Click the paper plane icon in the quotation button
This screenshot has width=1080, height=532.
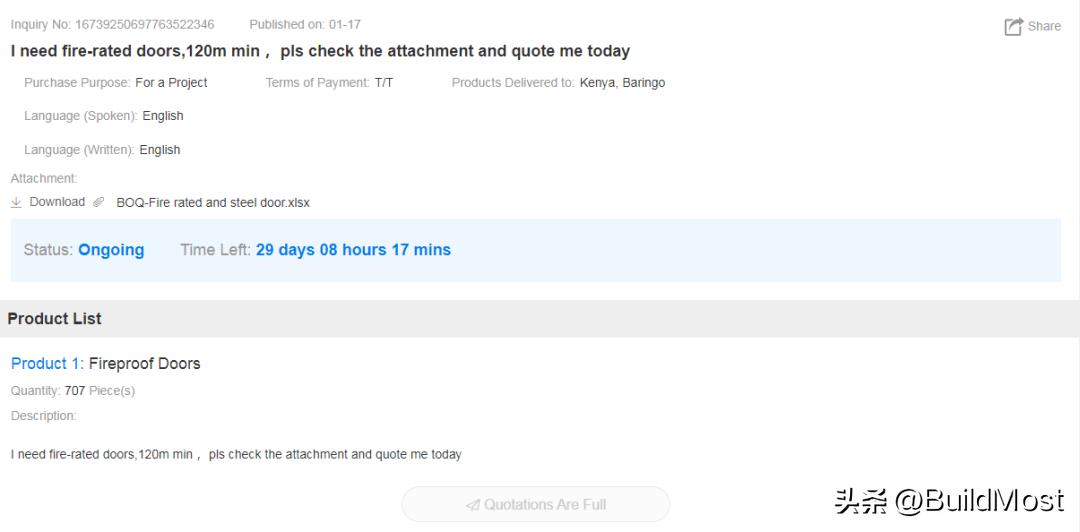473,505
